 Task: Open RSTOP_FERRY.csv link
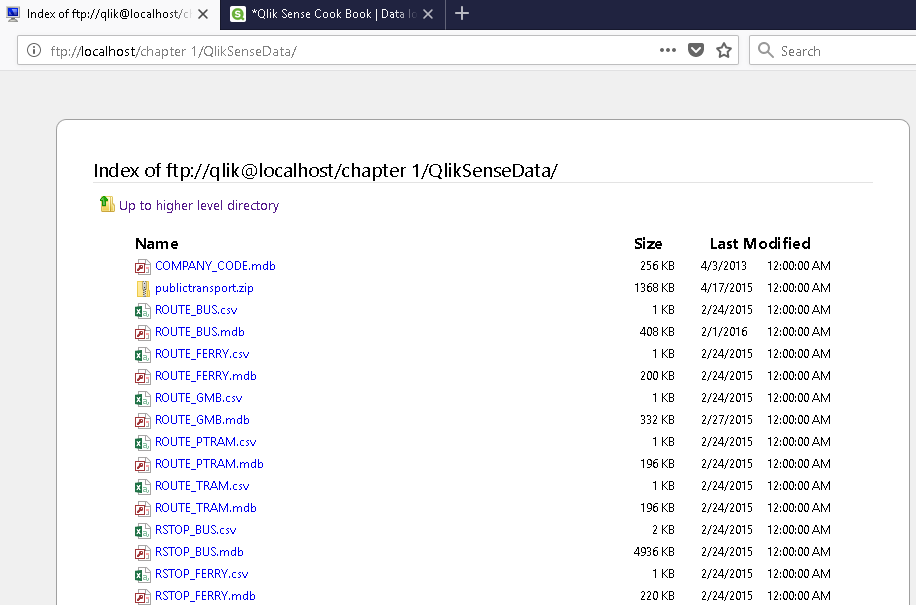[201, 574]
